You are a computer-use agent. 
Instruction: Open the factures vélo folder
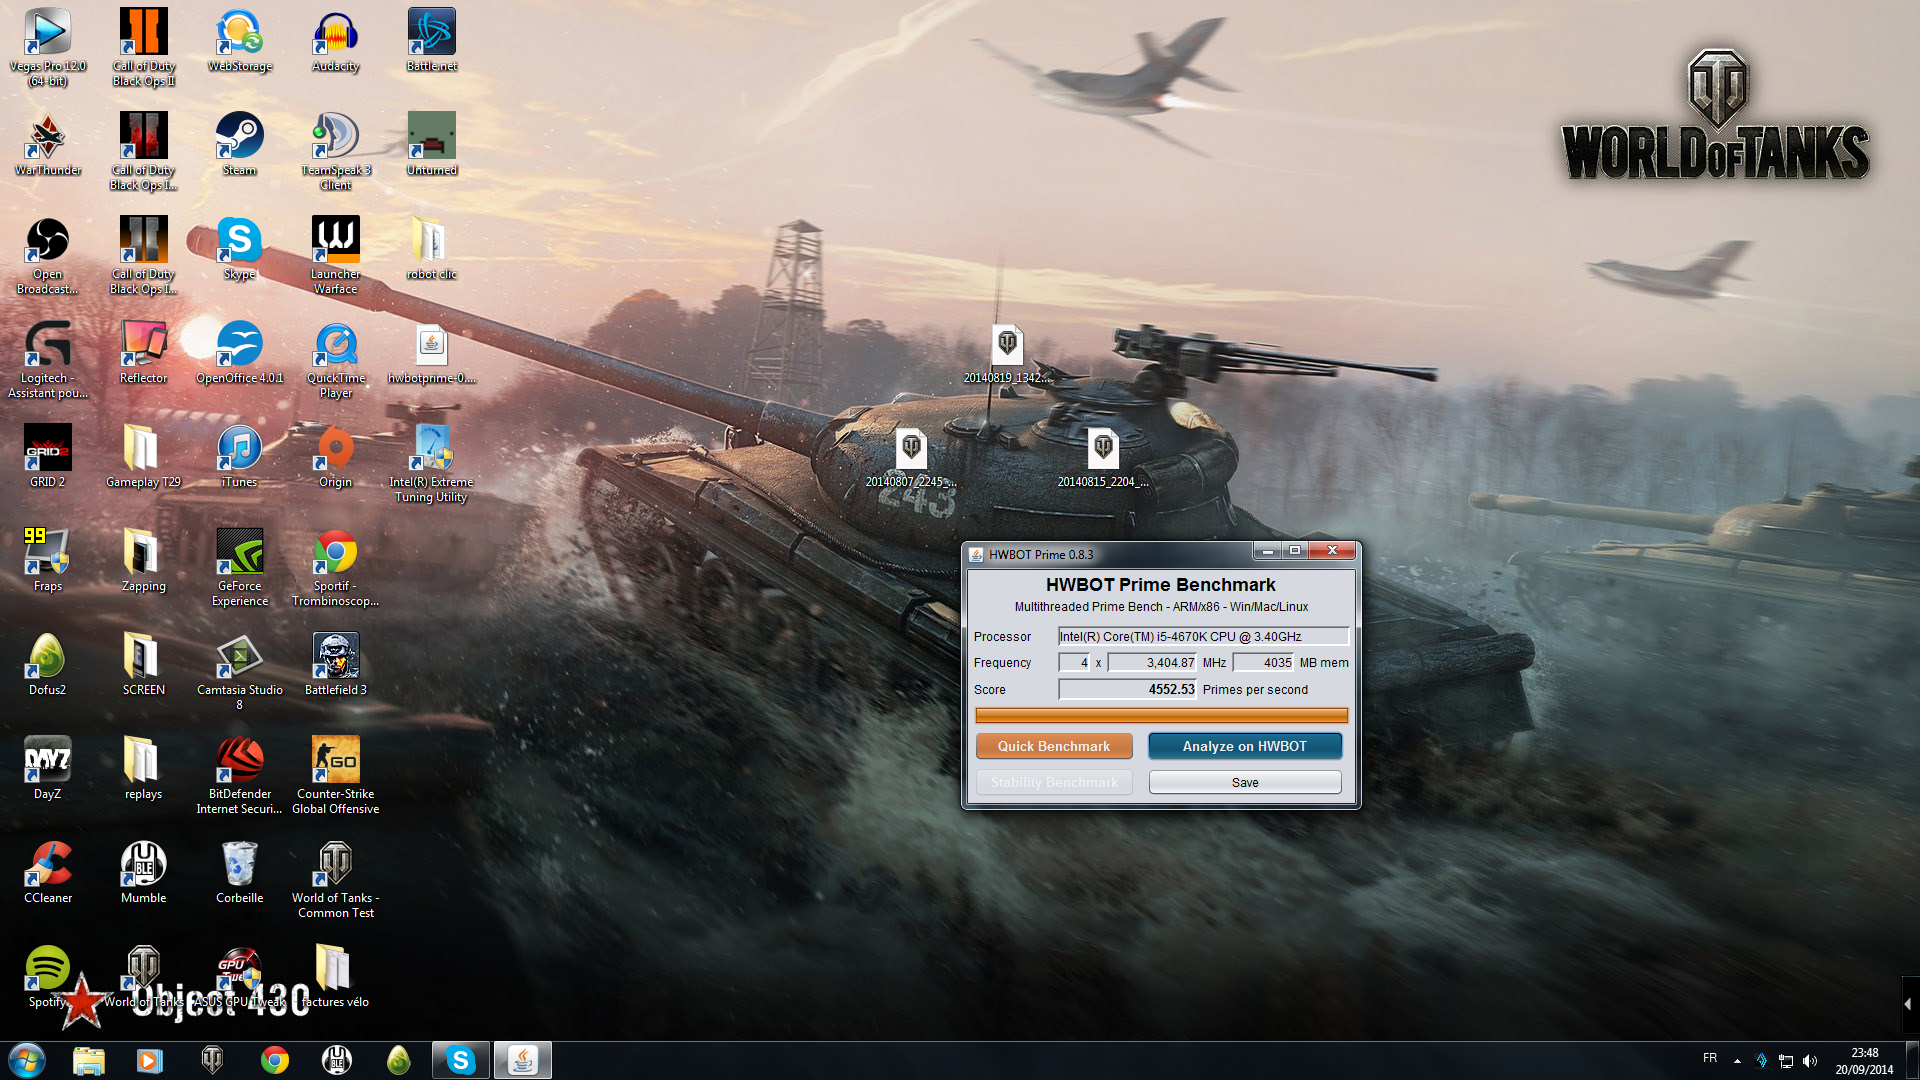pos(336,976)
